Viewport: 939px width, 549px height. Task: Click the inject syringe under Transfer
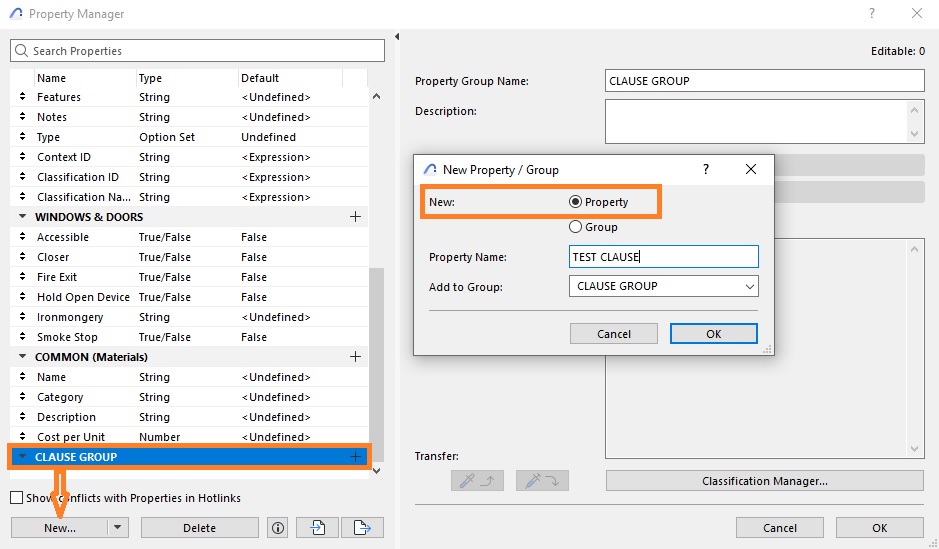click(542, 480)
